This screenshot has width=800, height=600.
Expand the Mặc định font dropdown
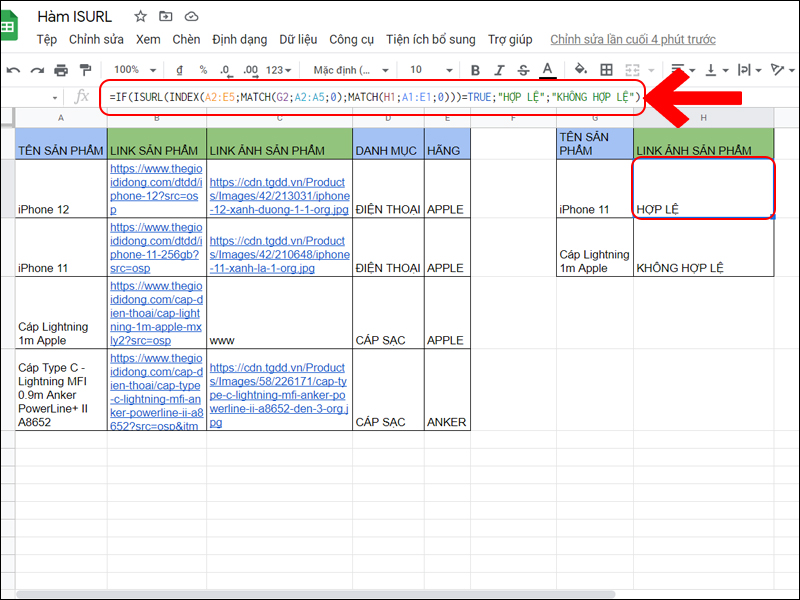[345, 70]
